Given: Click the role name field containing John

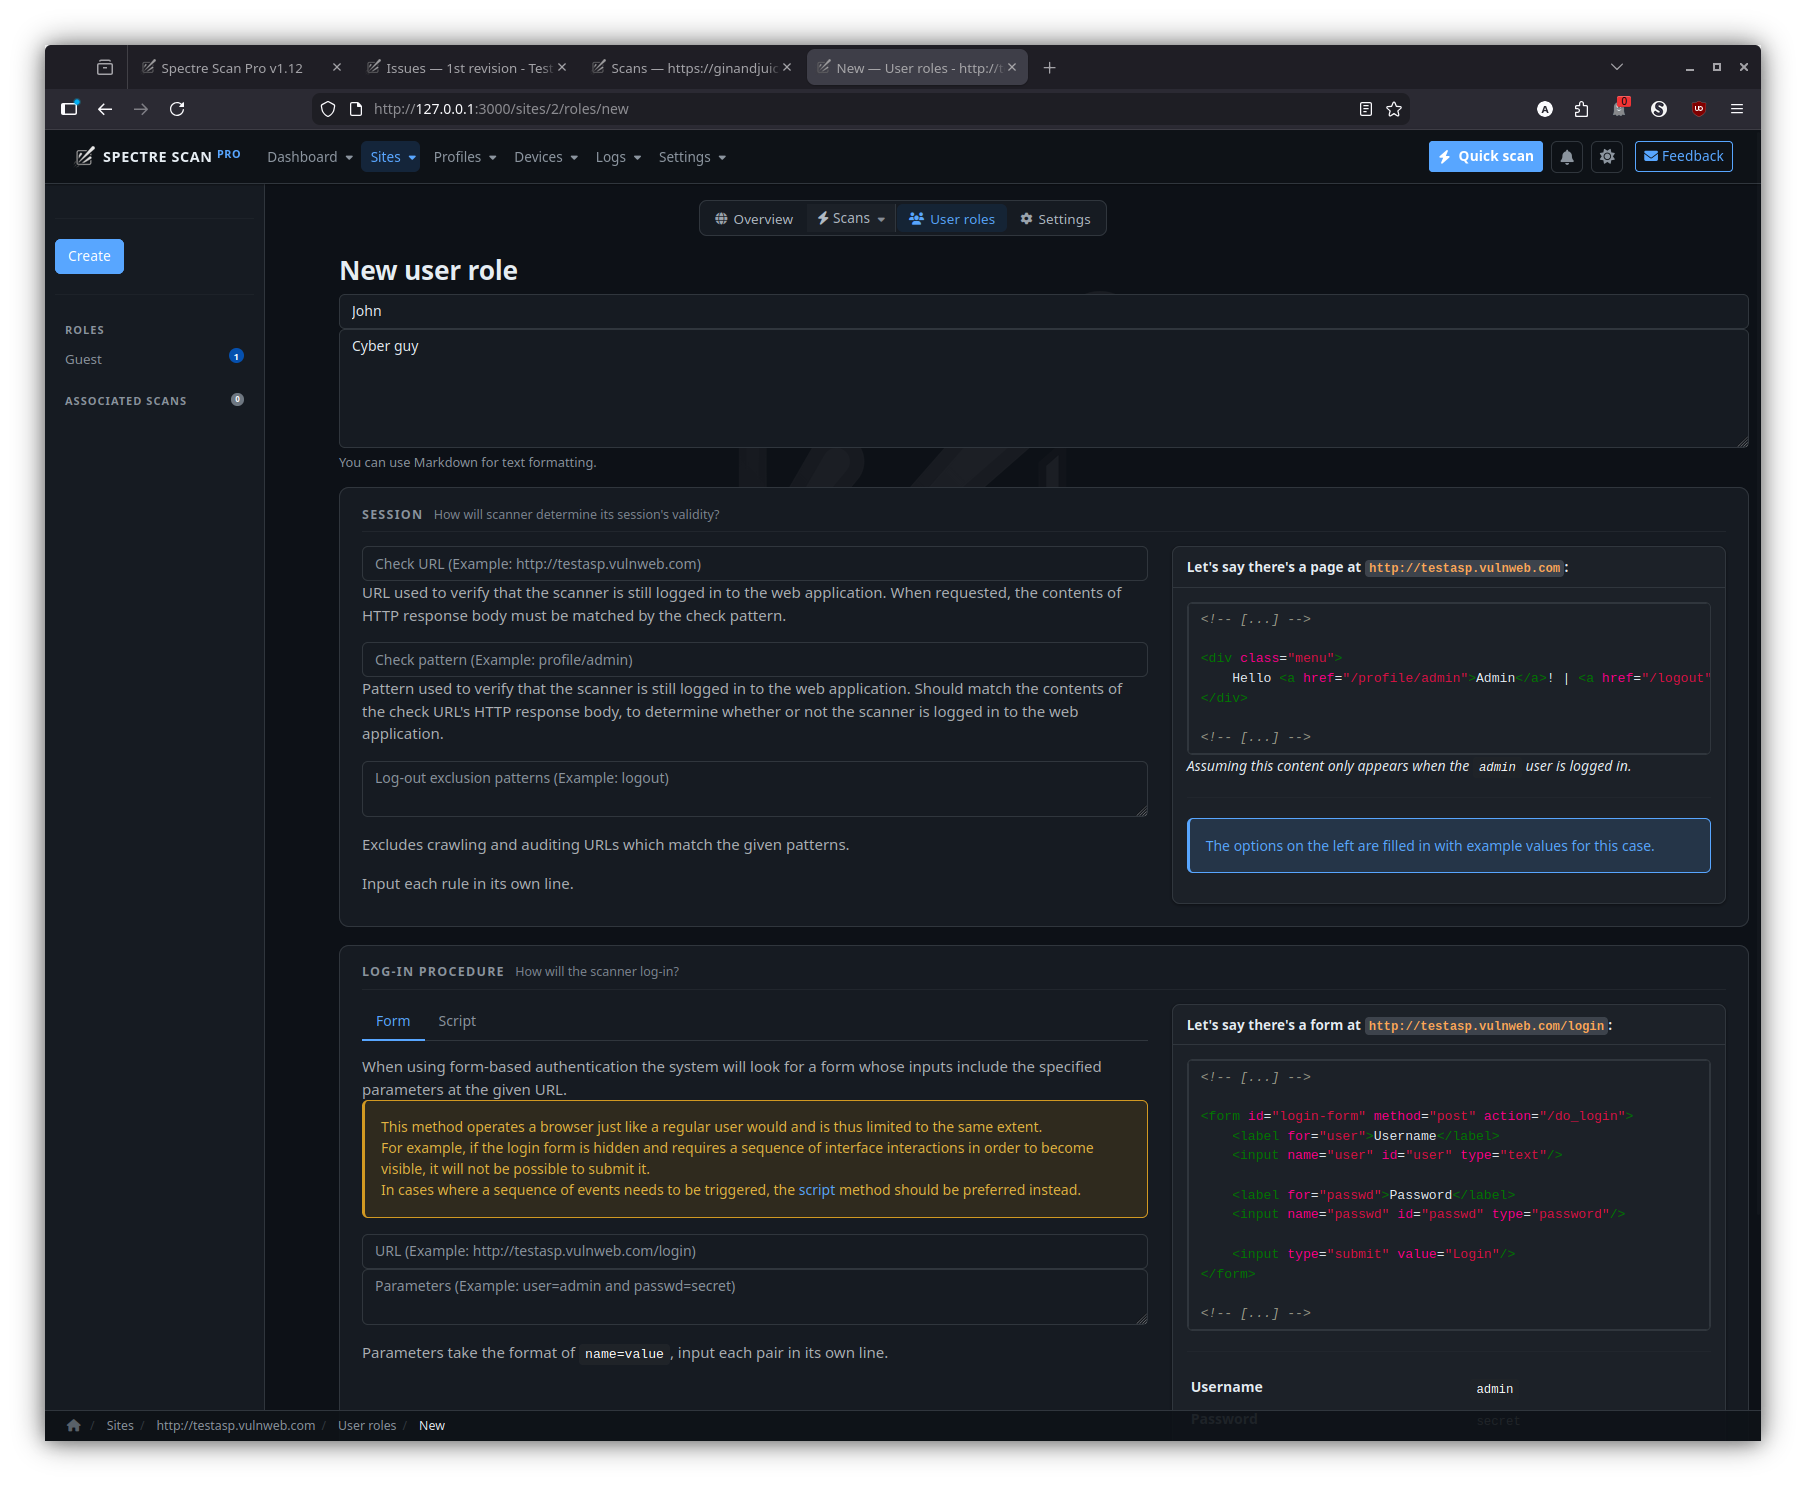Looking at the screenshot, I should [1043, 311].
